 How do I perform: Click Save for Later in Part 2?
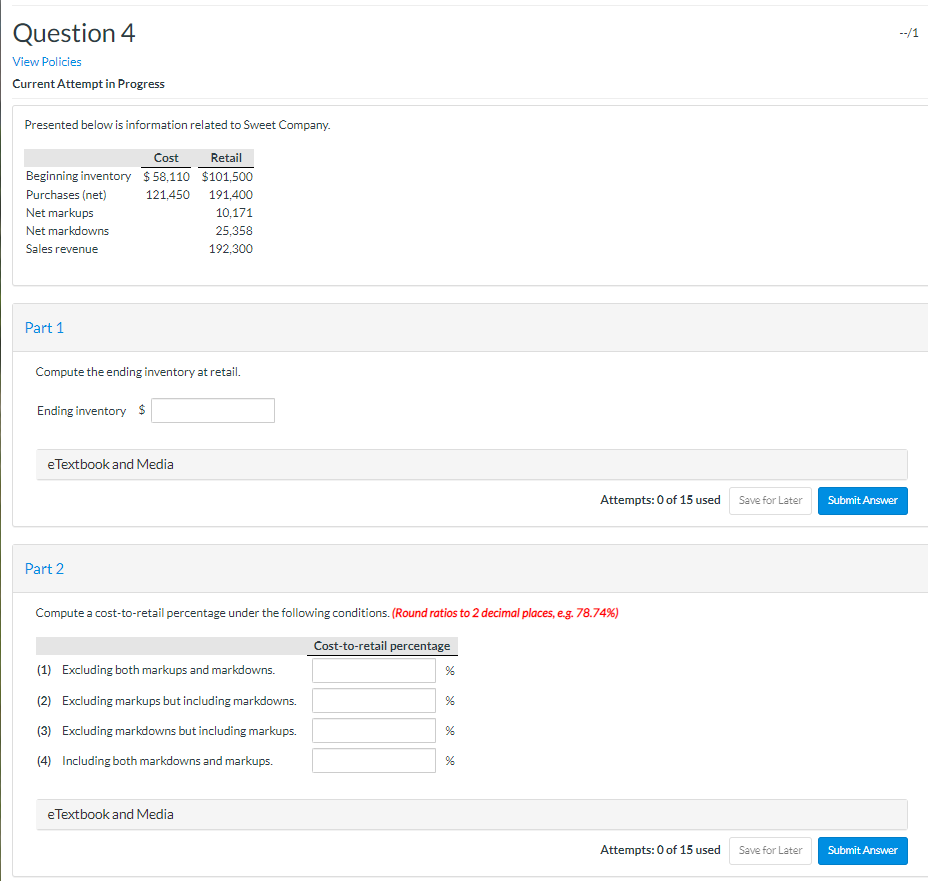(x=769, y=850)
